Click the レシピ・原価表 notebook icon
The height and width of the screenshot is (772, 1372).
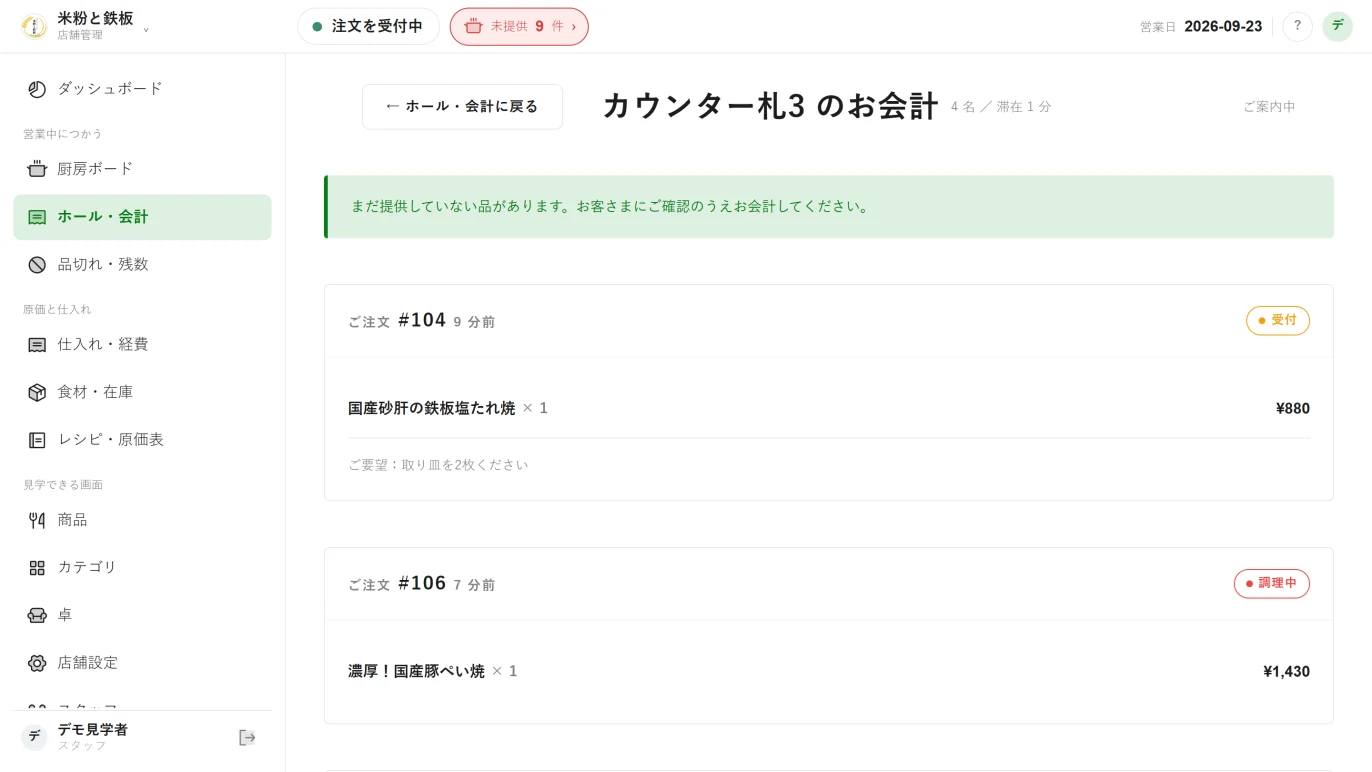click(x=37, y=440)
